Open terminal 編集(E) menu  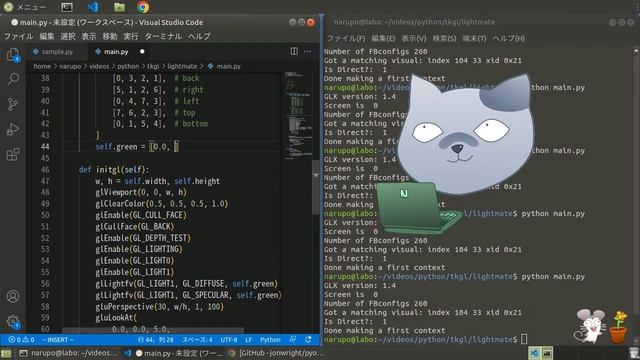pyautogui.click(x=383, y=38)
